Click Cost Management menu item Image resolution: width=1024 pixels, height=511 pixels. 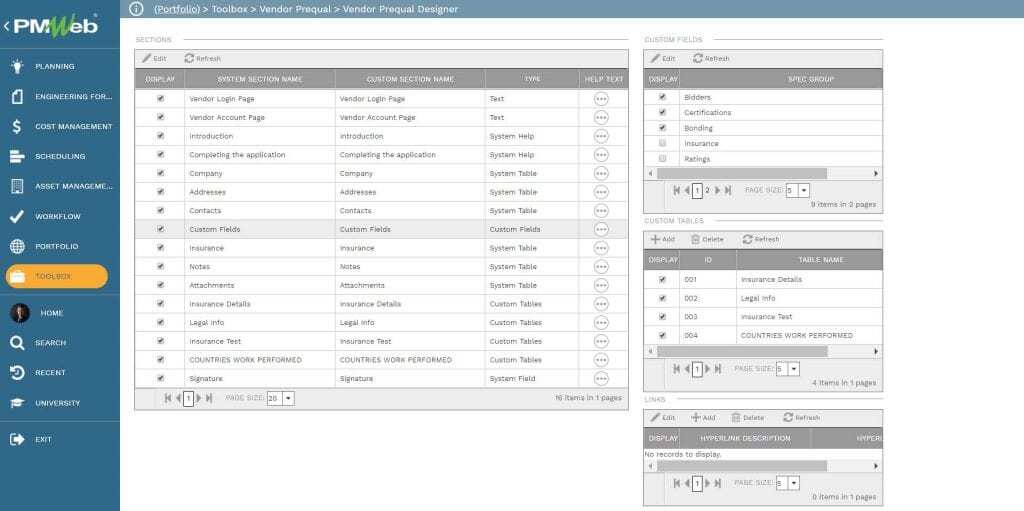[74, 126]
